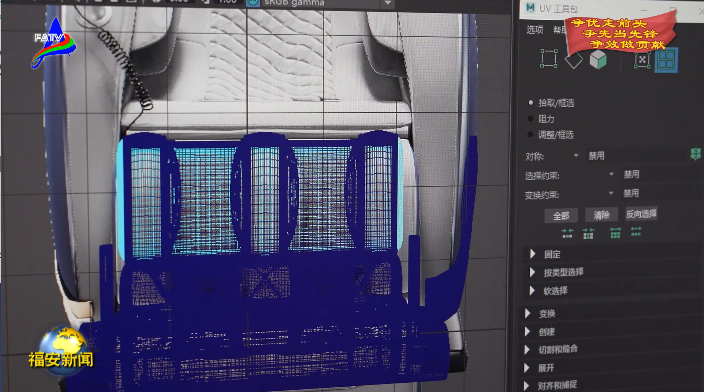Select the vertex selection mode icon
704x392 pixels.
click(x=548, y=59)
